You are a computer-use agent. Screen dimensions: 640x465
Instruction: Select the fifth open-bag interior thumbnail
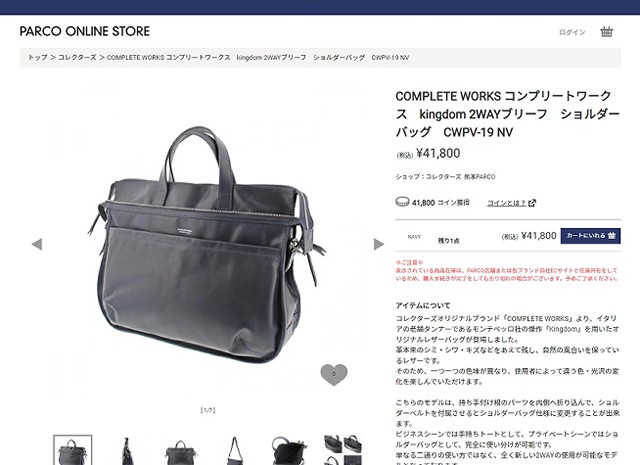tap(289, 450)
